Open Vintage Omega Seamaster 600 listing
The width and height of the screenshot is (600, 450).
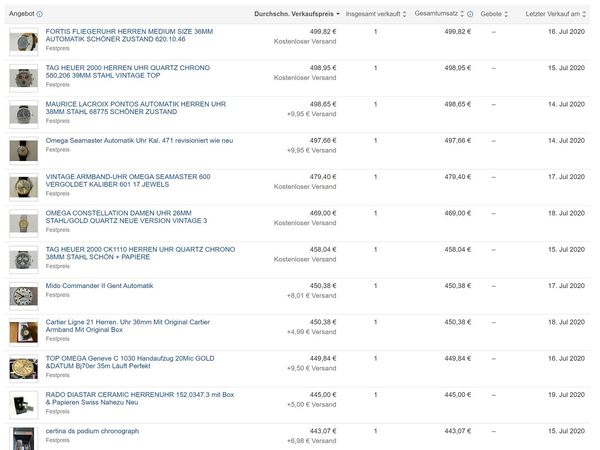click(x=128, y=181)
